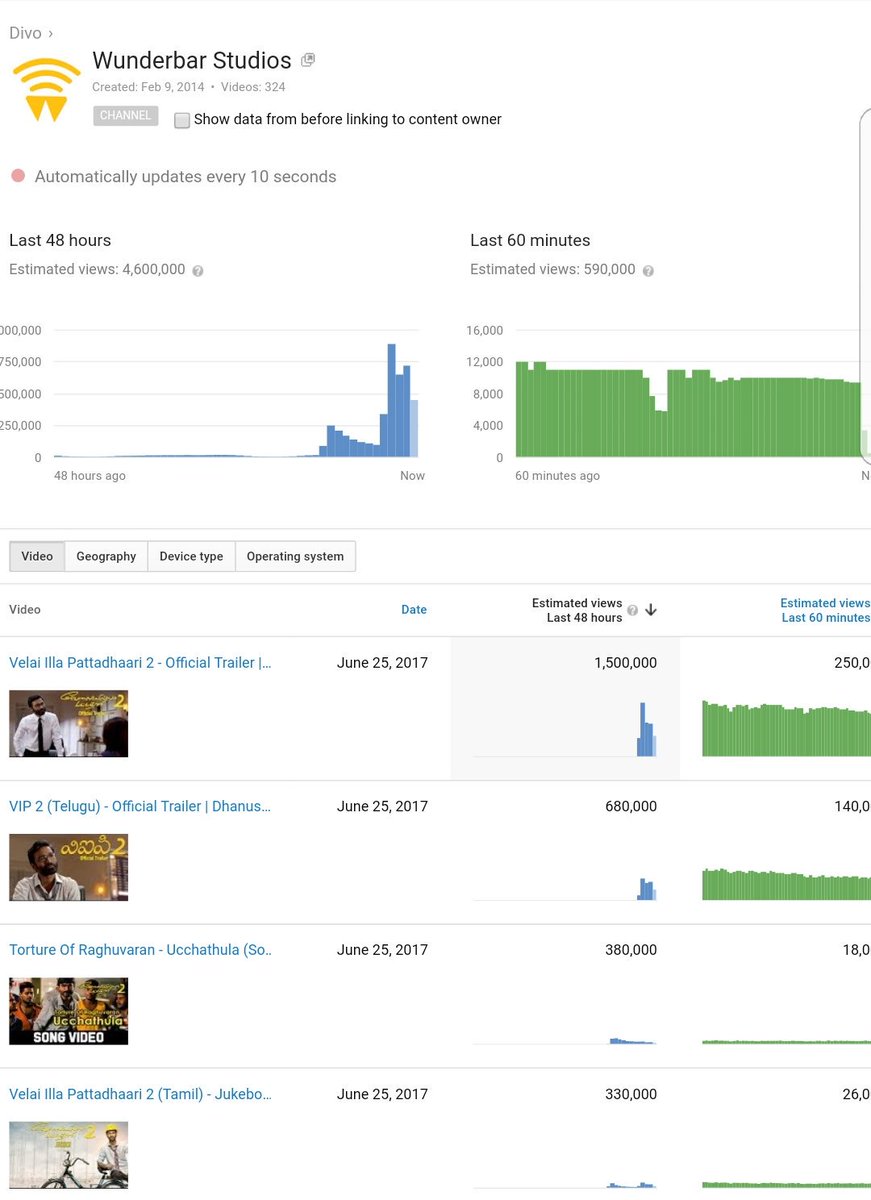
Task: Click the red live-update indicator dot
Action: (x=18, y=176)
